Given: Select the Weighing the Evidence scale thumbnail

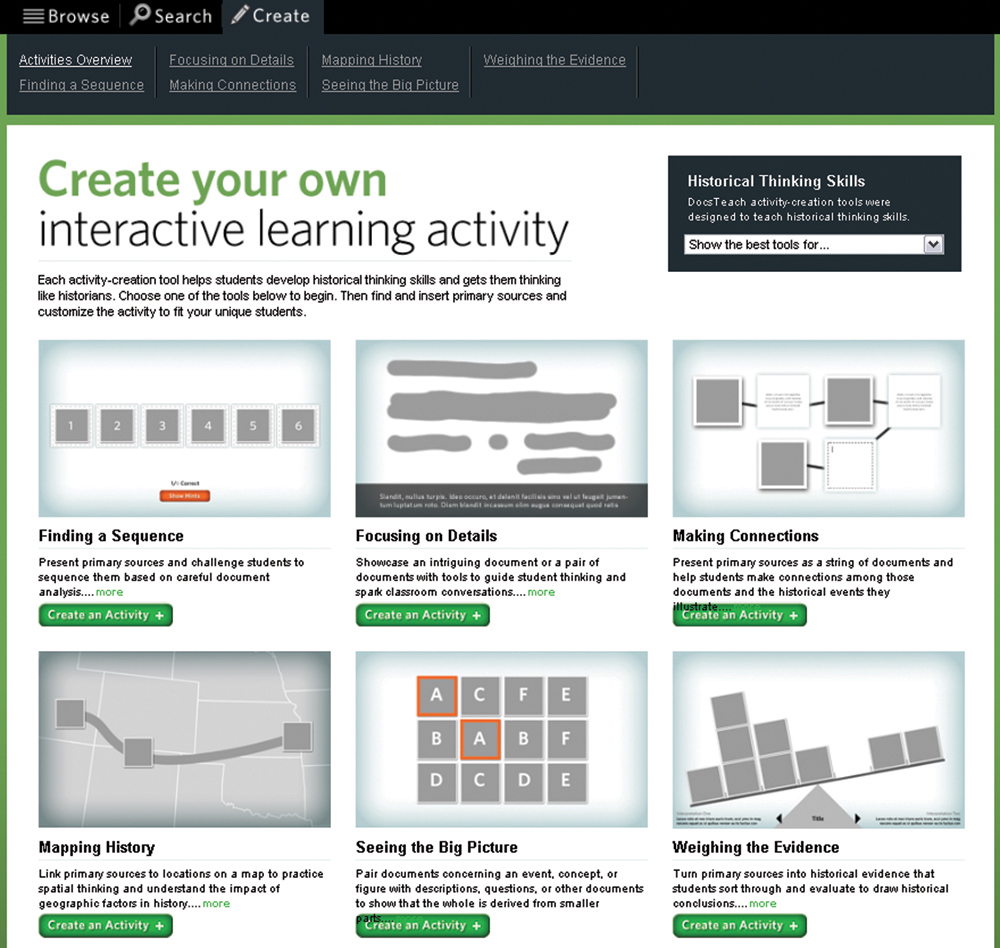Looking at the screenshot, I should click(818, 739).
